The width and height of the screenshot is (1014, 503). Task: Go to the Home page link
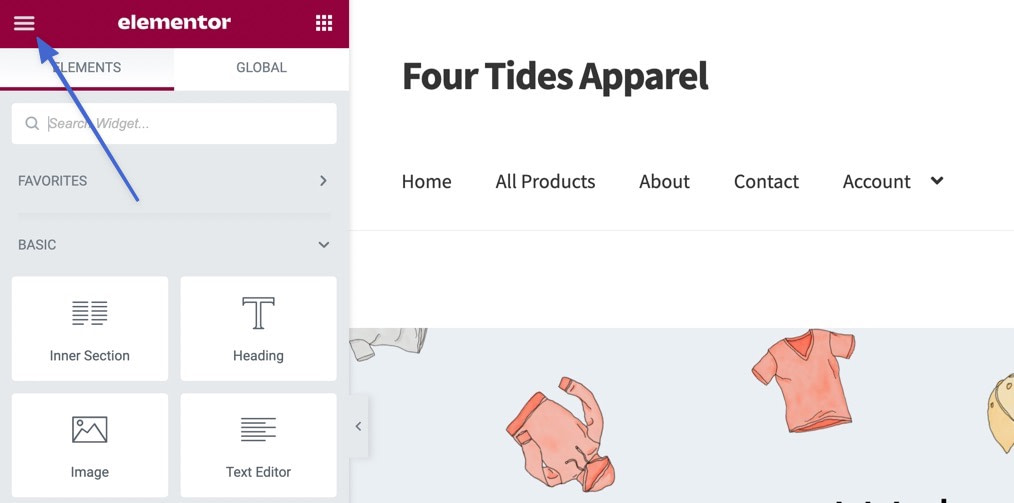point(426,182)
